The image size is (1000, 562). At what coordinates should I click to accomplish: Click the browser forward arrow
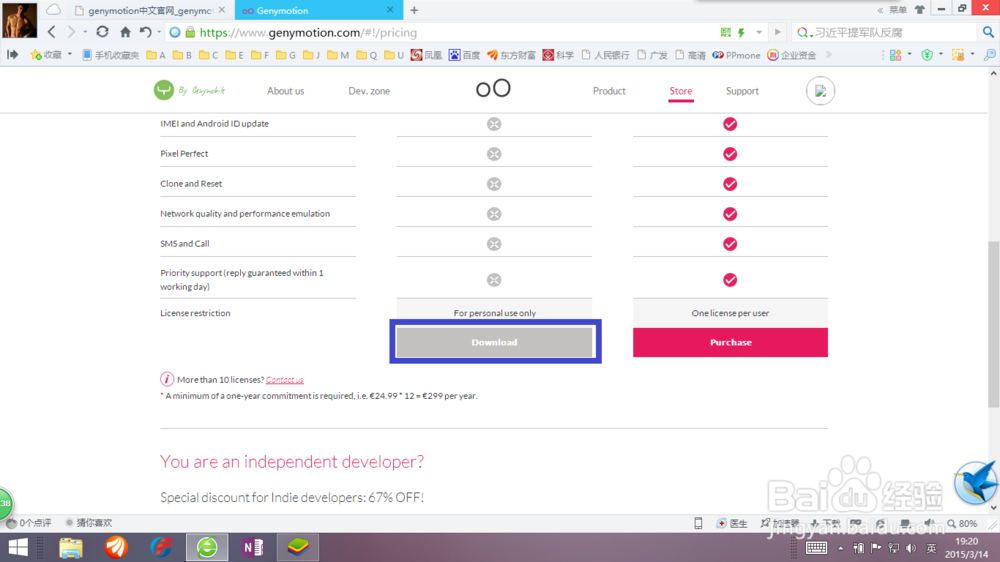[71, 32]
